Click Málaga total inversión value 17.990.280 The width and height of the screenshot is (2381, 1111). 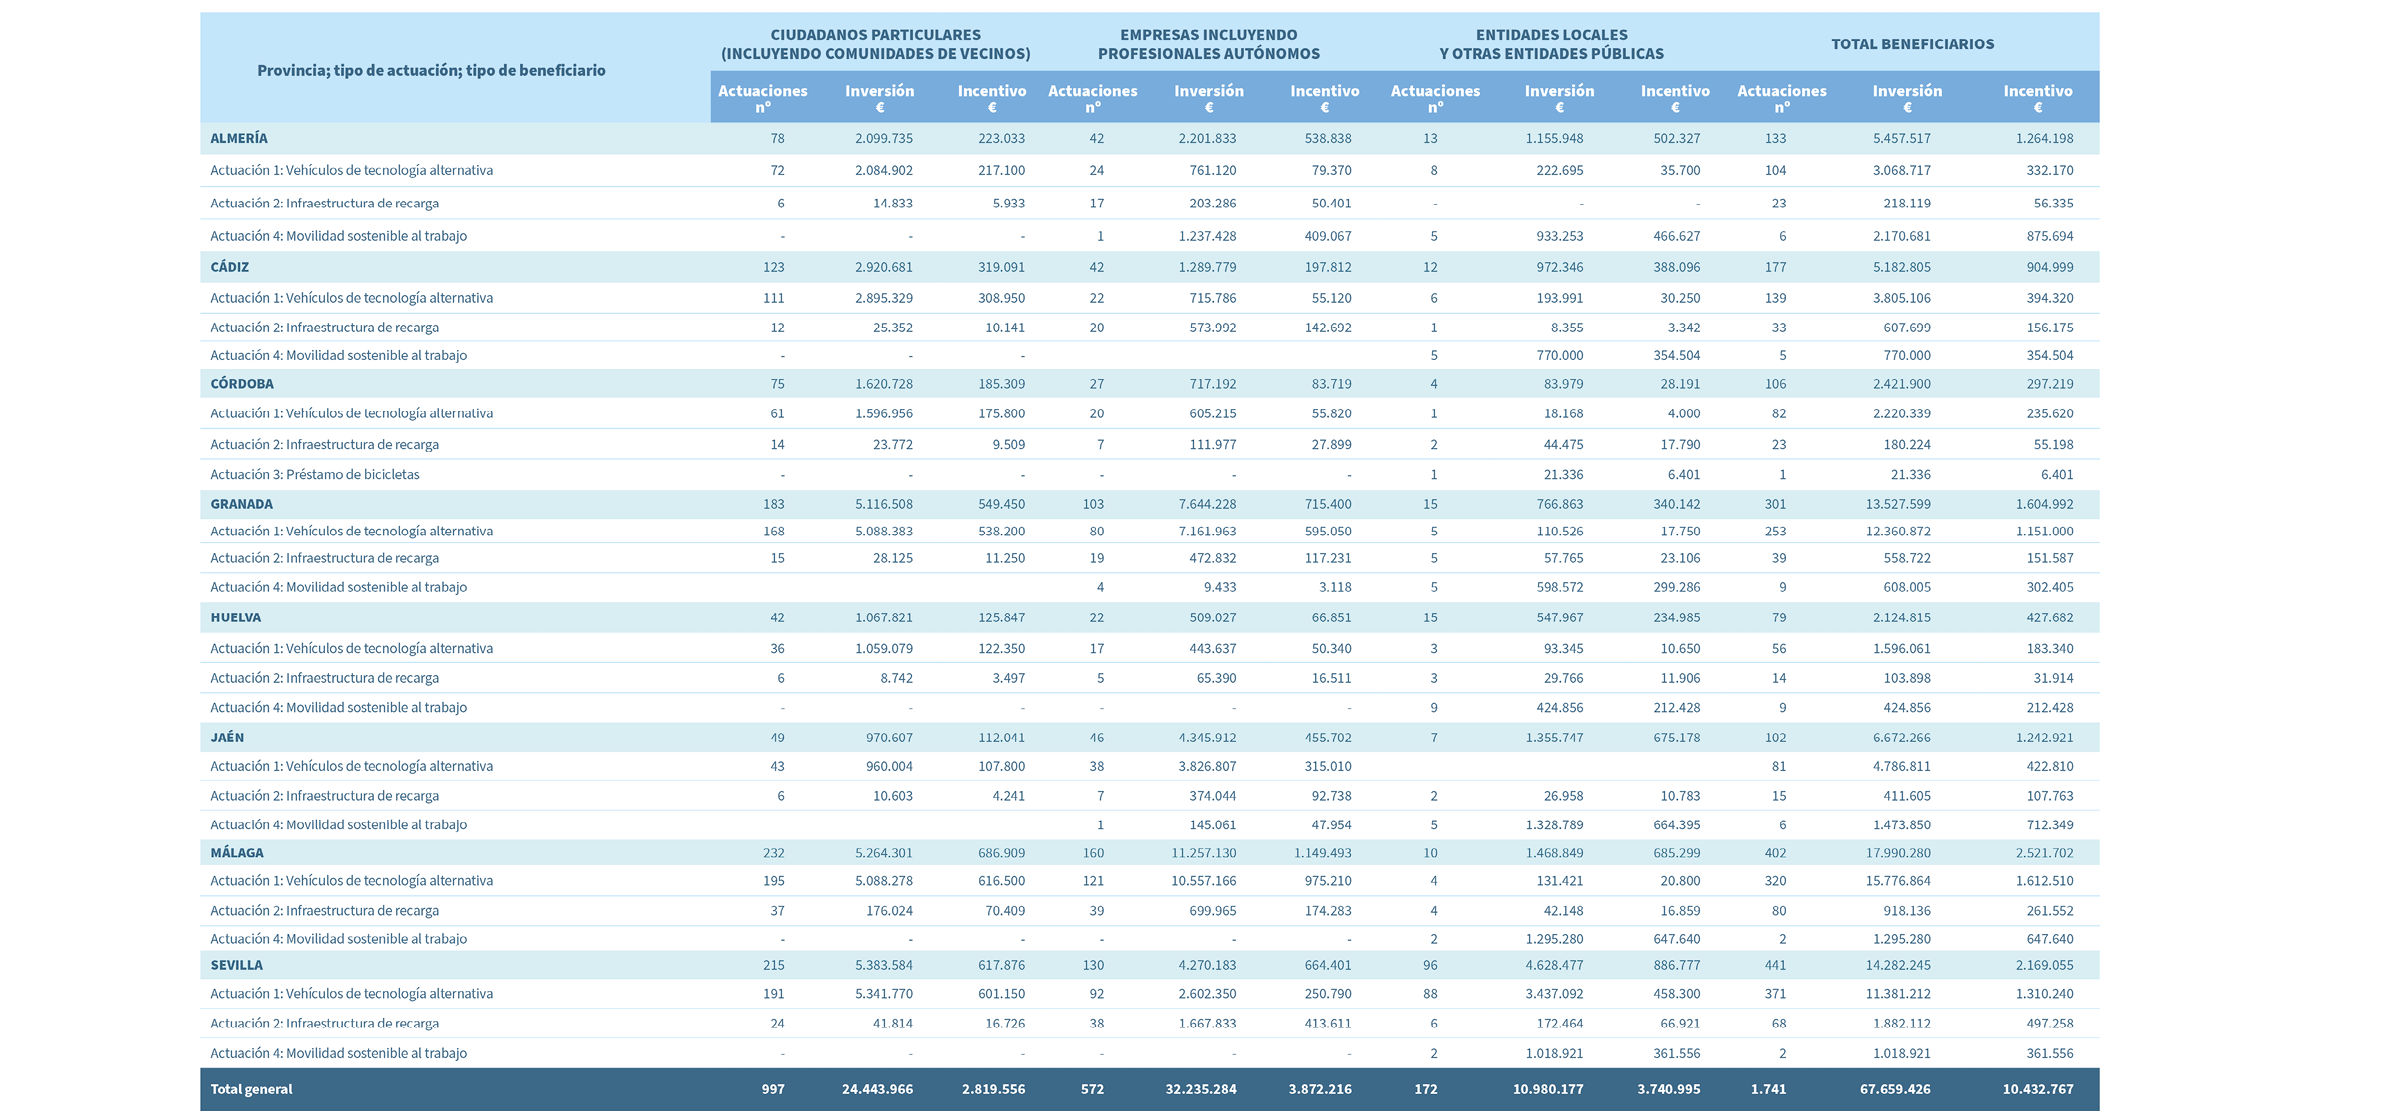click(x=1898, y=853)
